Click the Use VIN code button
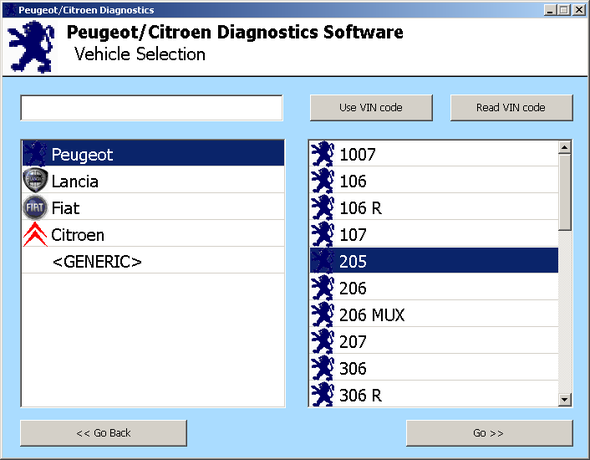 click(371, 108)
